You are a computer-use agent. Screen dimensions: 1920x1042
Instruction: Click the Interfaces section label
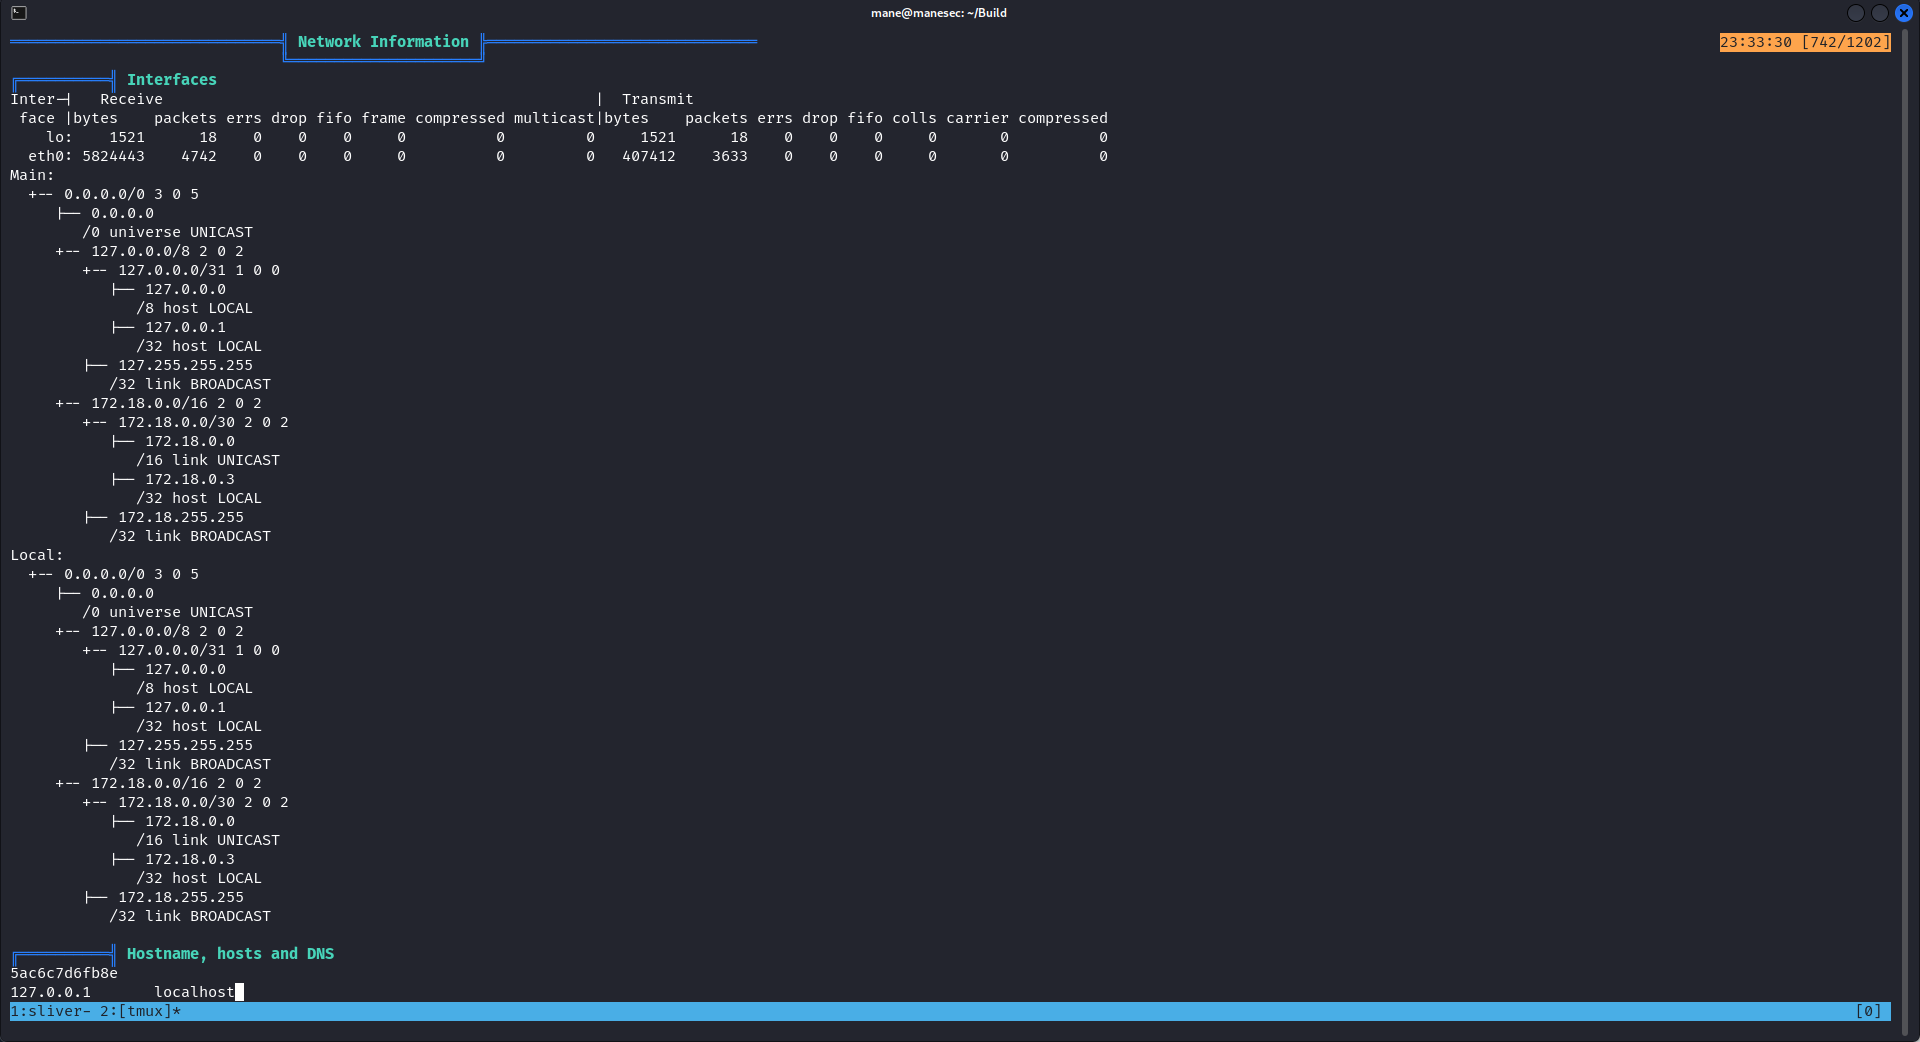click(172, 79)
